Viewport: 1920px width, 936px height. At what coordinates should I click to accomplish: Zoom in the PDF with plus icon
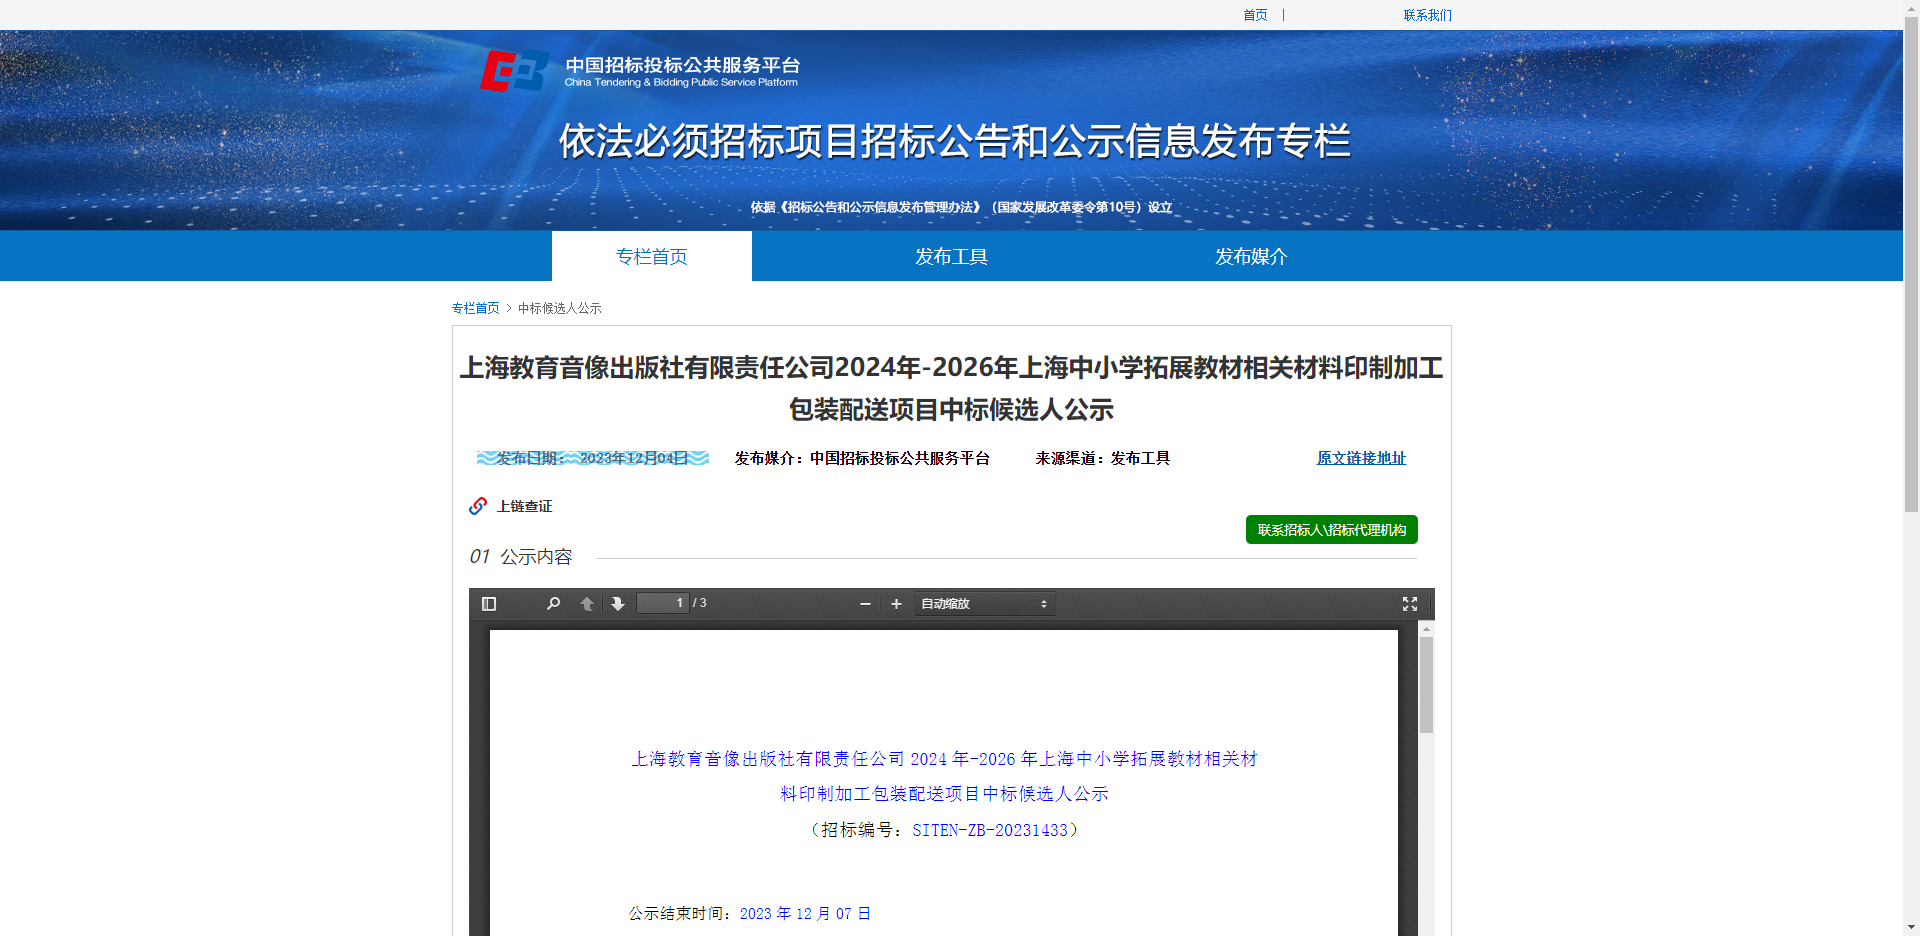(896, 604)
